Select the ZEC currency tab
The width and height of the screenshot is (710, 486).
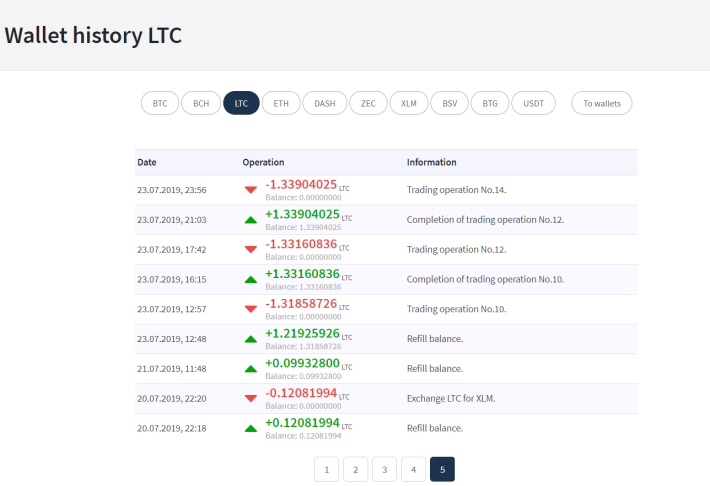tap(368, 103)
